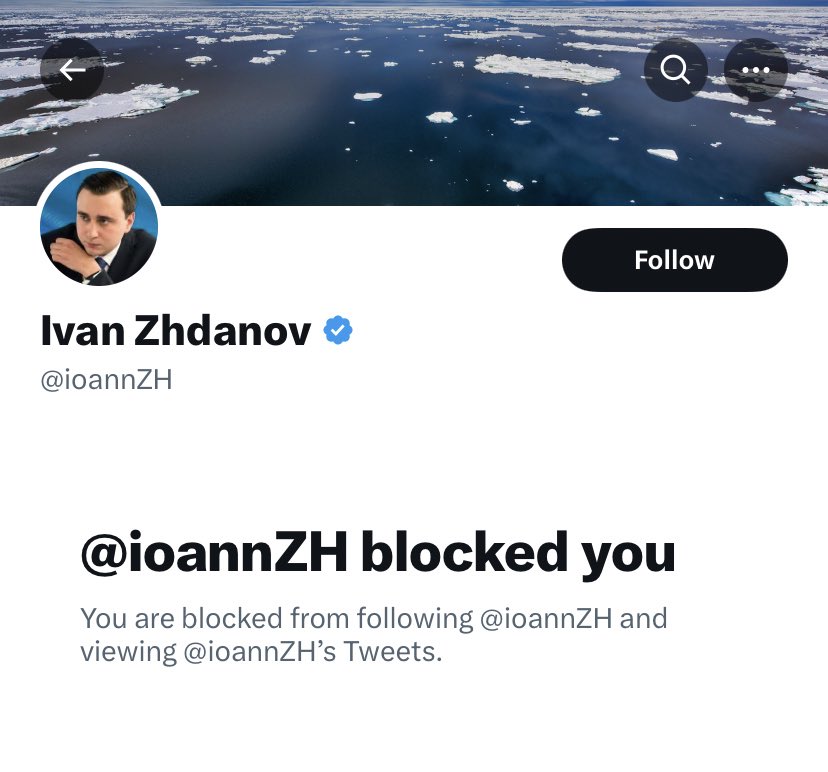828x772 pixels.
Task: Click the '@ioannZH blocked you' heading
Action: pyautogui.click(x=378, y=553)
